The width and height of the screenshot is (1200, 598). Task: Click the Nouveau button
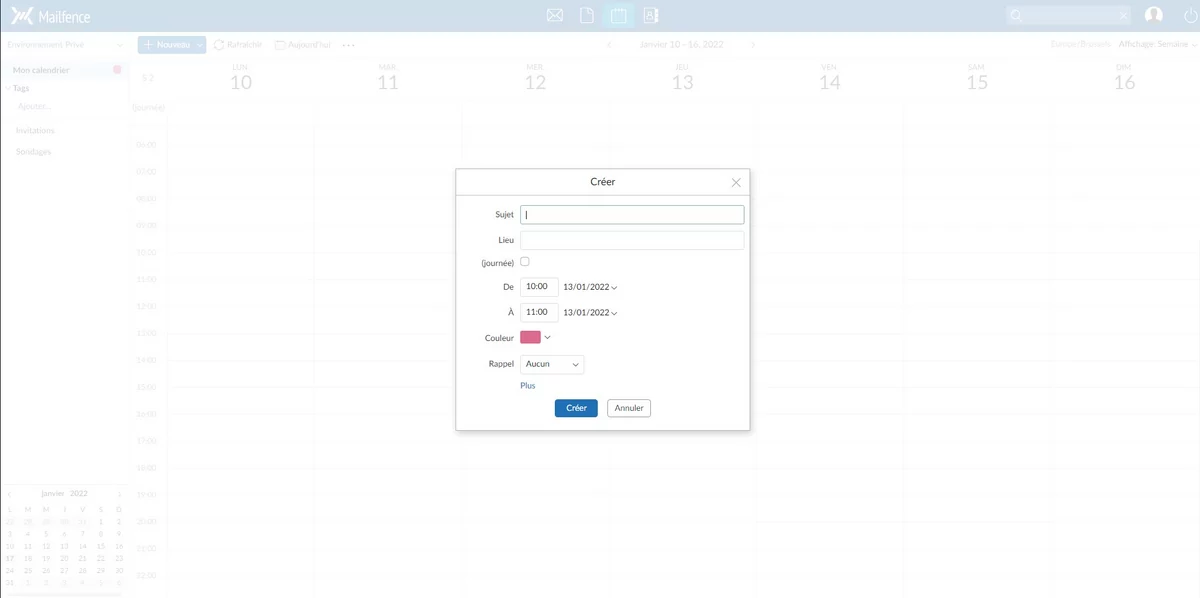166,45
